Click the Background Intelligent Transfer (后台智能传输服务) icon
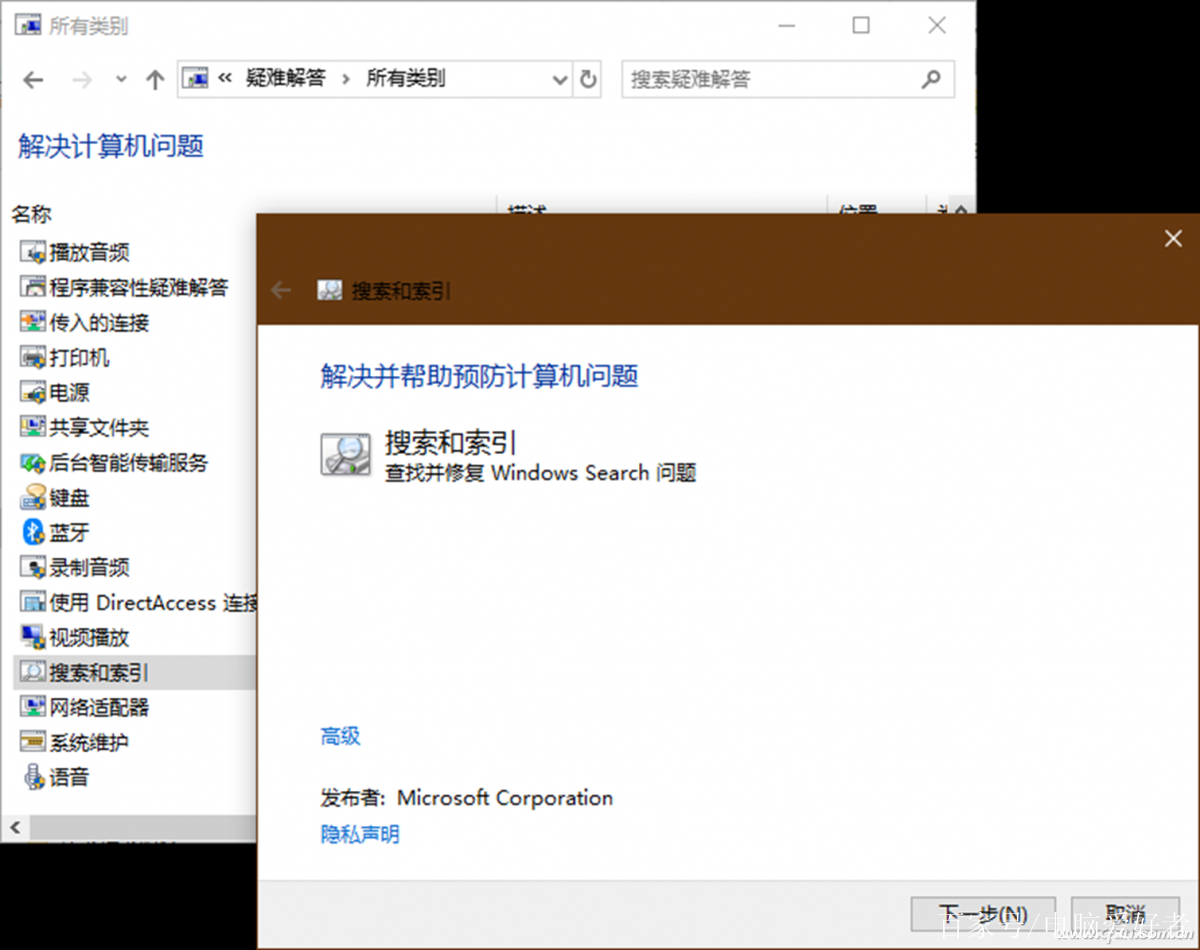 tap(34, 462)
